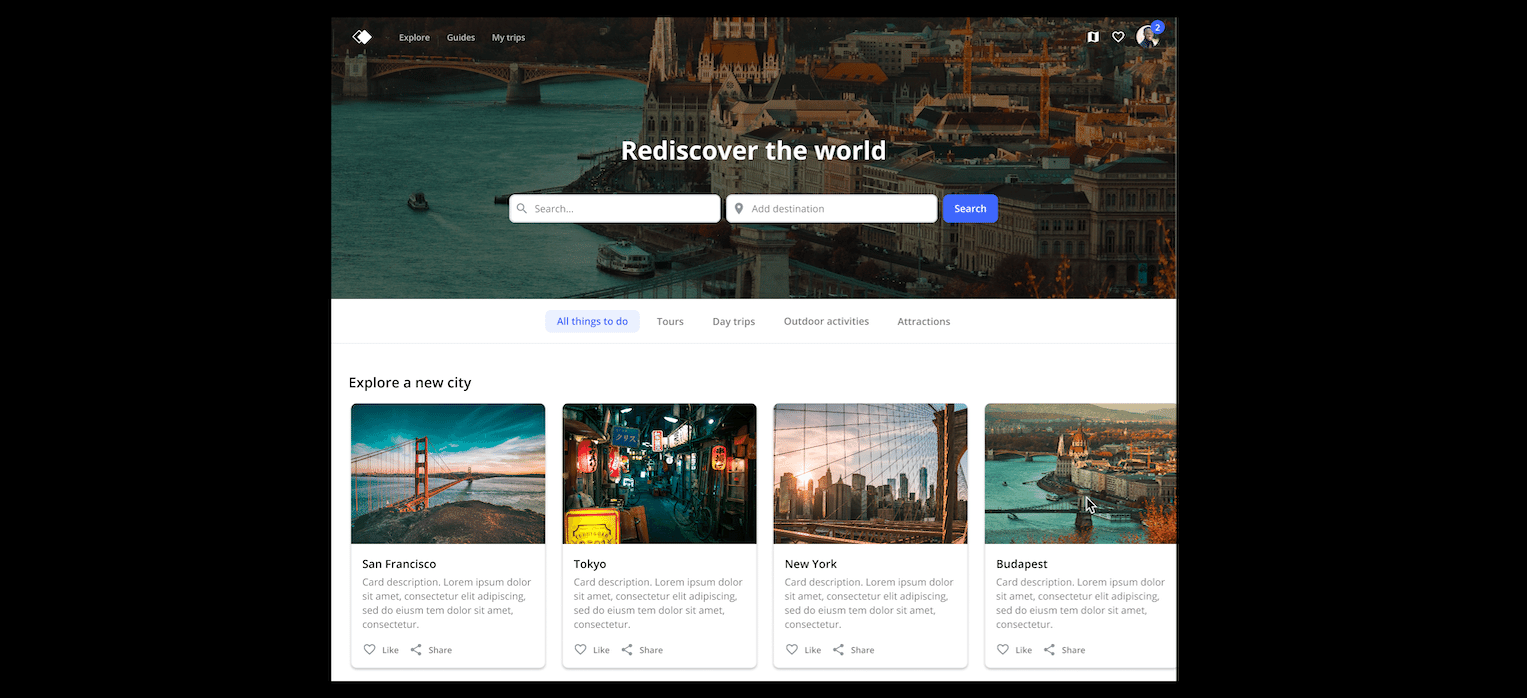Click the Budapest card title
The width and height of the screenshot is (1527, 698).
(1022, 564)
